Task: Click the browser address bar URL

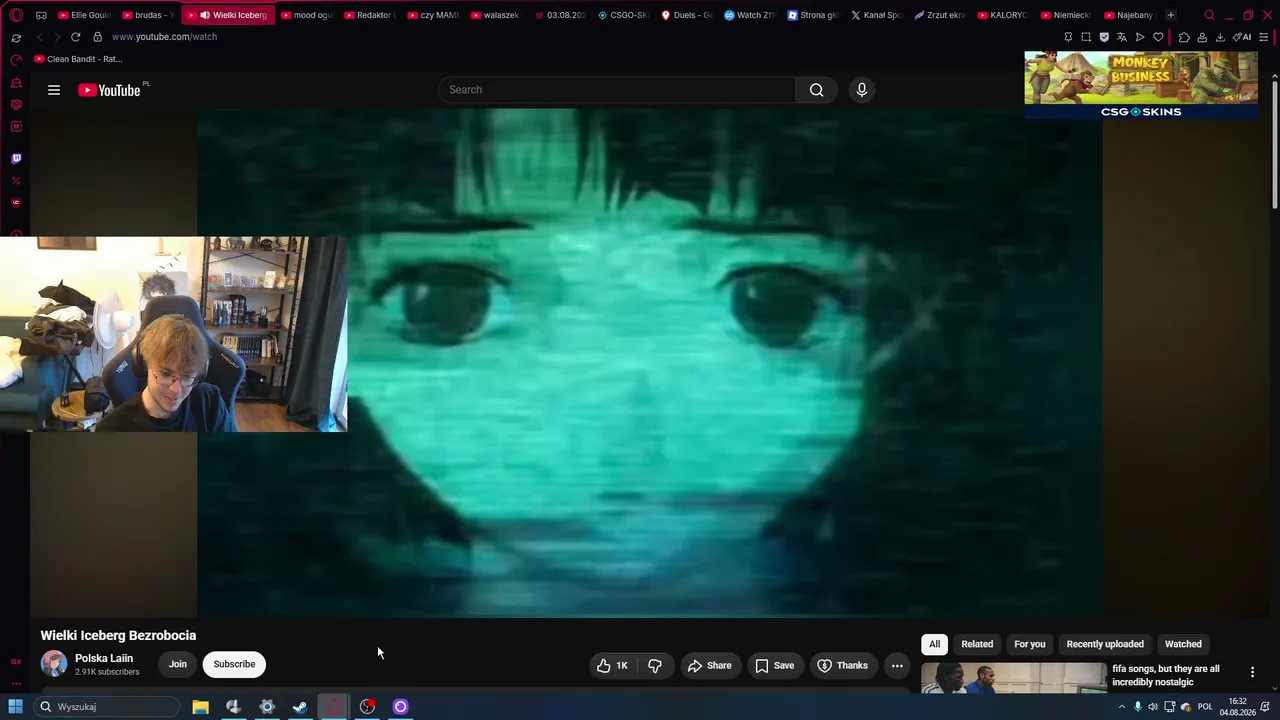Action: (x=164, y=37)
